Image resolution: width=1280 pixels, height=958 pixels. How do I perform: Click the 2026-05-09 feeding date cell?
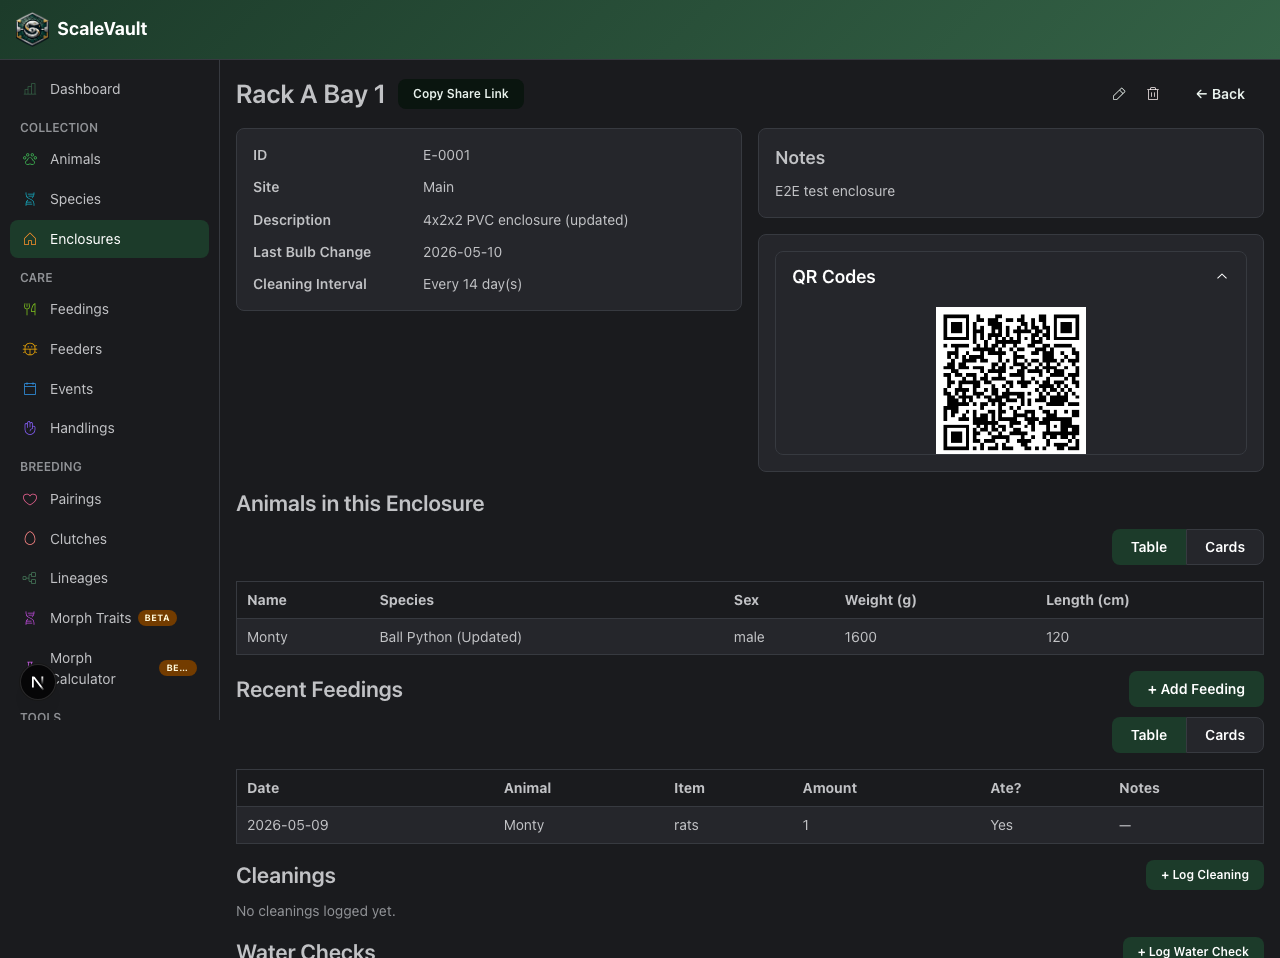coord(288,825)
